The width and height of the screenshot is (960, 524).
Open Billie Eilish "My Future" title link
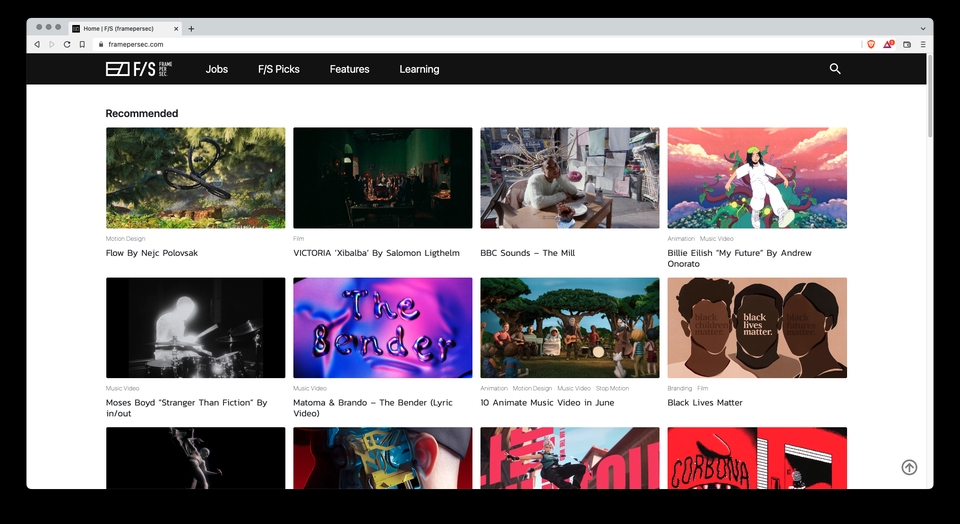point(740,258)
